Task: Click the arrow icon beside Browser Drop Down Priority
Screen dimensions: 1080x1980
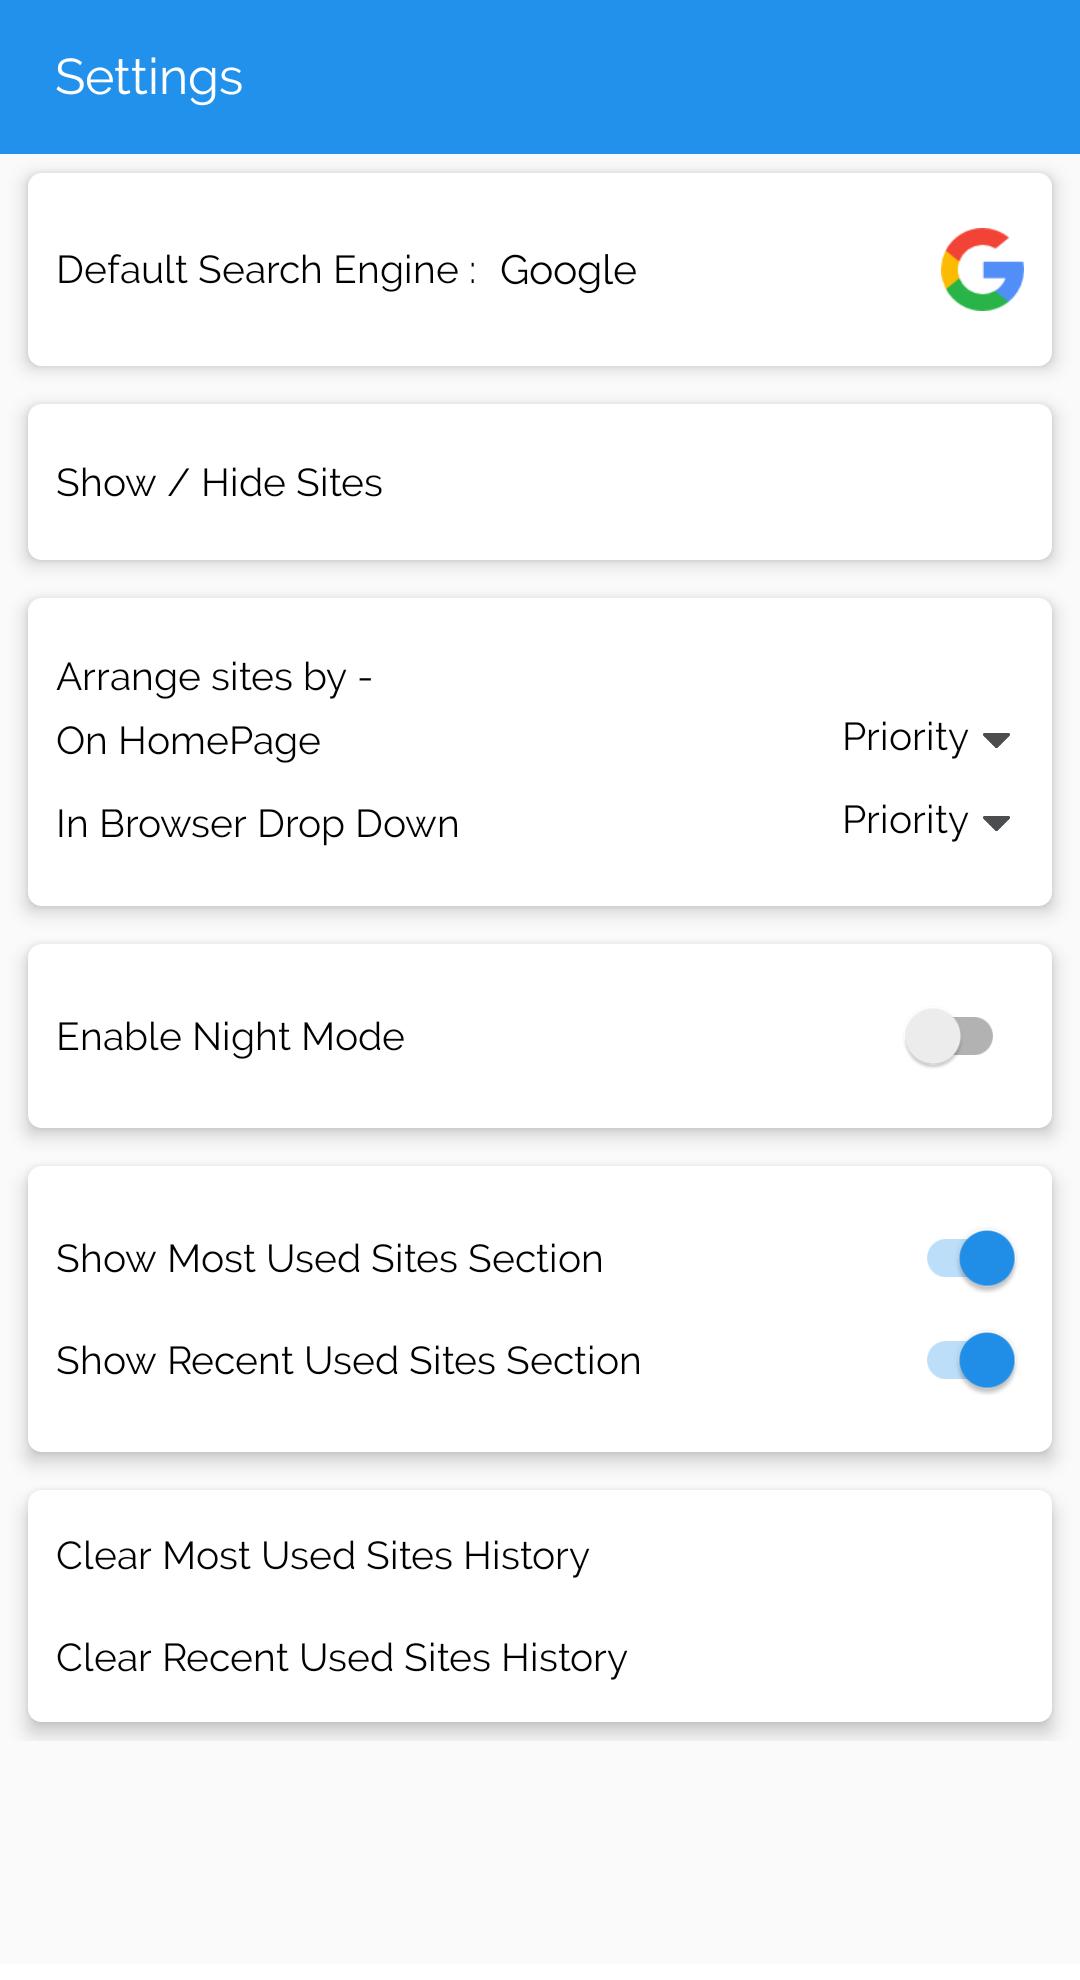Action: (996, 823)
